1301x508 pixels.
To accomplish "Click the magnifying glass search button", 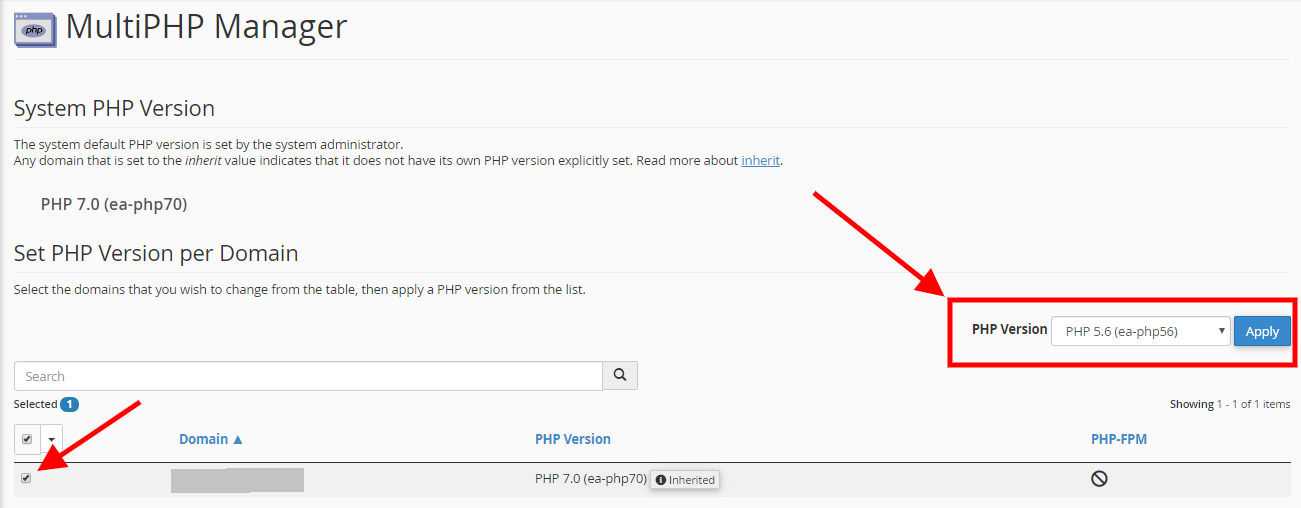I will click(x=620, y=375).
